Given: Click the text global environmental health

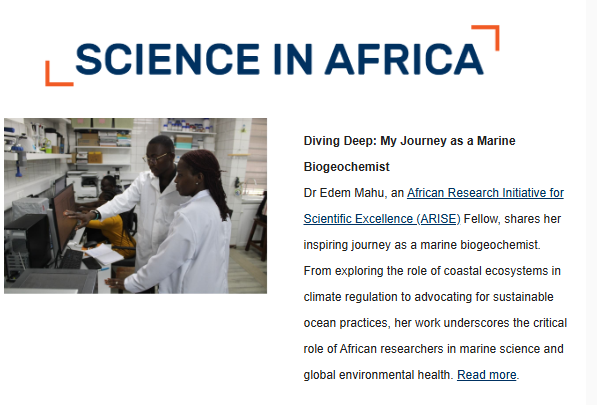Looking at the screenshot, I should click(x=378, y=375).
